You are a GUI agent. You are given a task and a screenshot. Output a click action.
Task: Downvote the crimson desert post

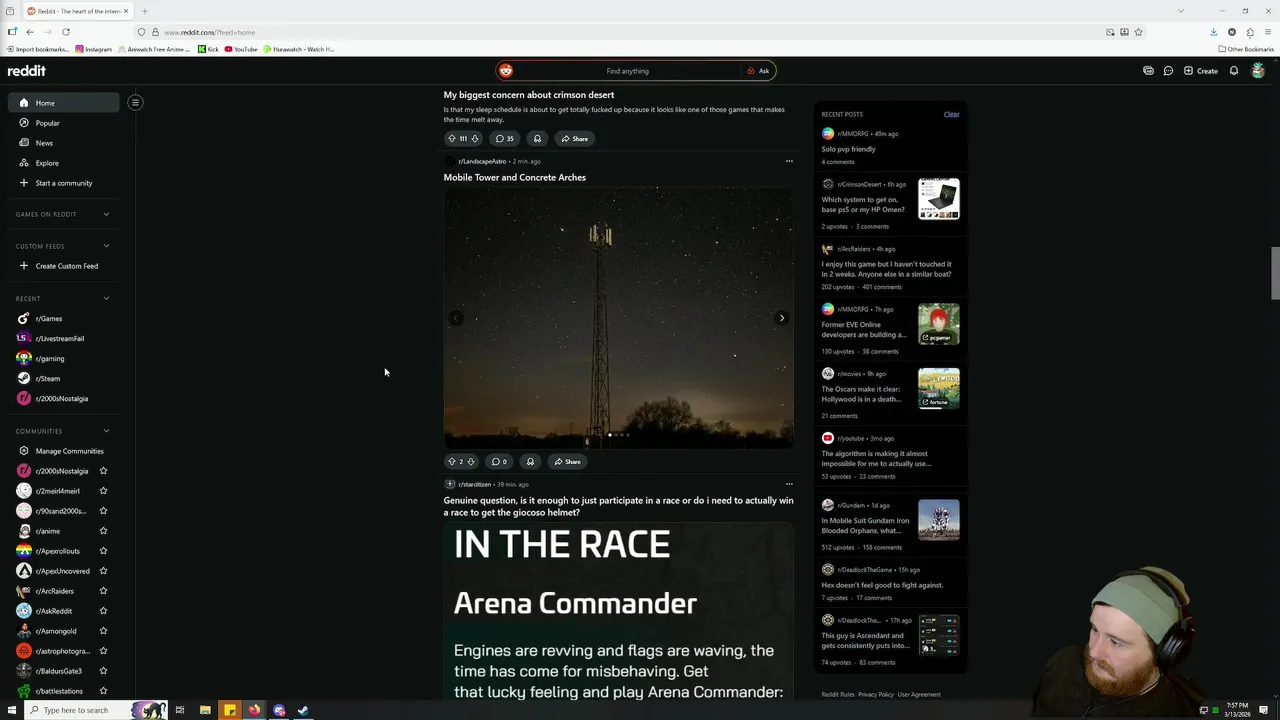click(x=474, y=139)
